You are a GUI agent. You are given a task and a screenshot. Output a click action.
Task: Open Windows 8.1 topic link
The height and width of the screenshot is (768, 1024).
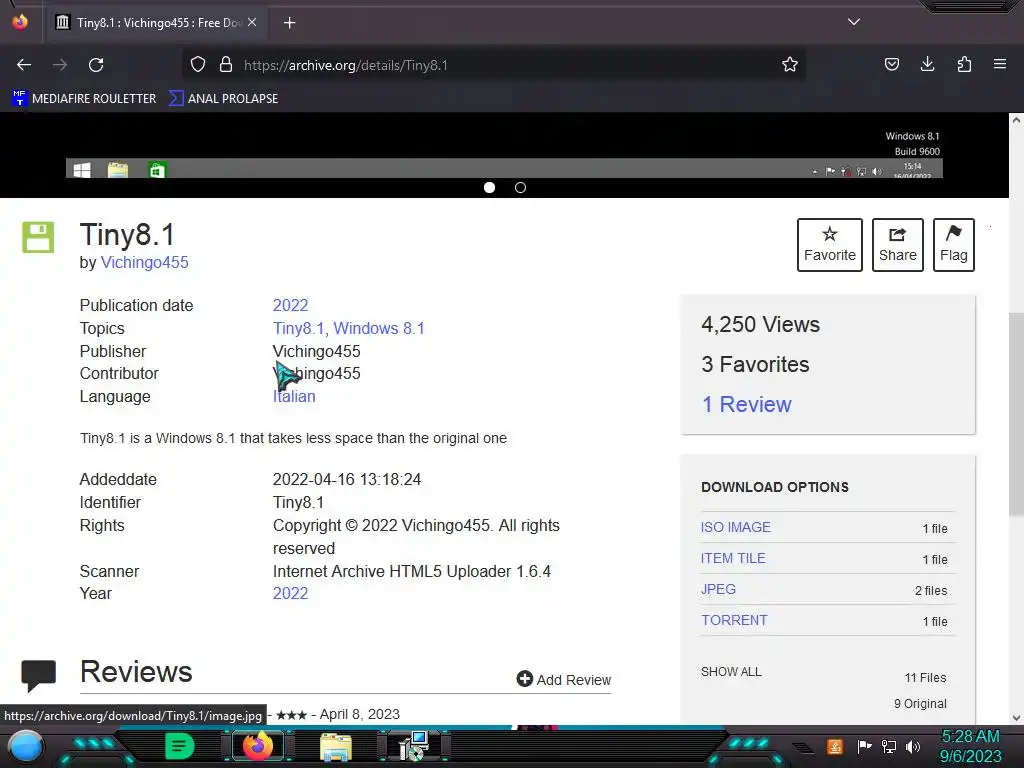coord(379,328)
